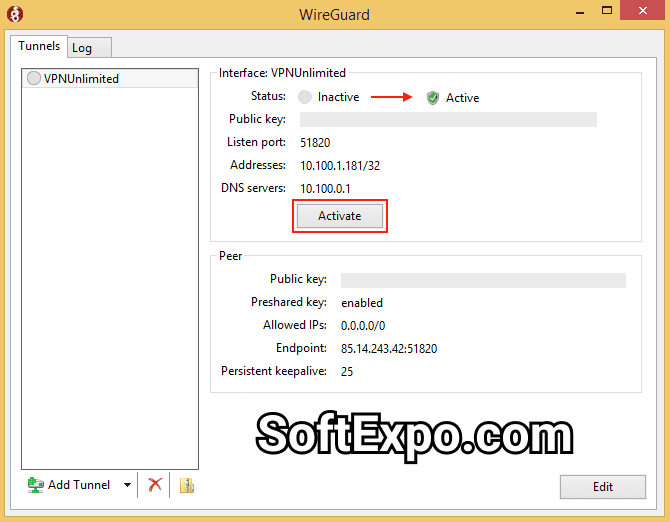Click the interface Public key field

click(x=448, y=120)
